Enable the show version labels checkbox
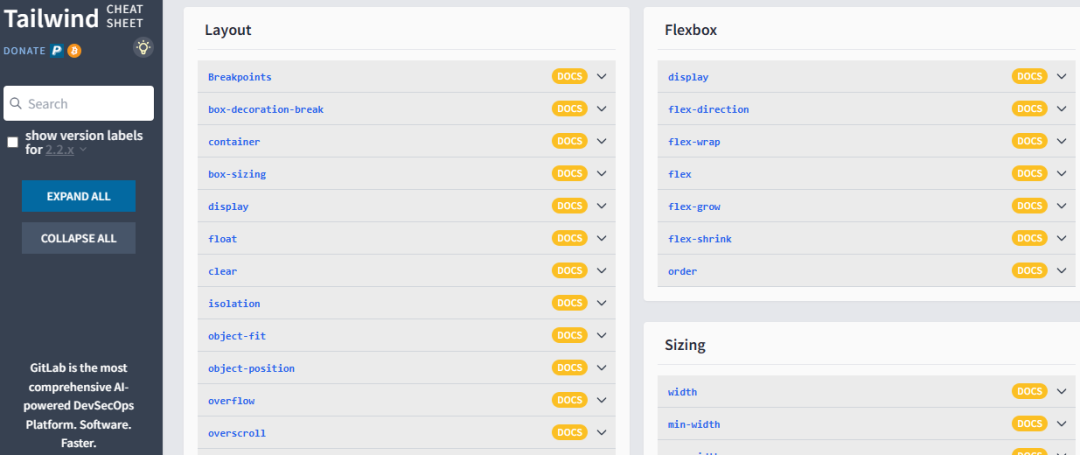The height and width of the screenshot is (455, 1080). tap(12, 142)
